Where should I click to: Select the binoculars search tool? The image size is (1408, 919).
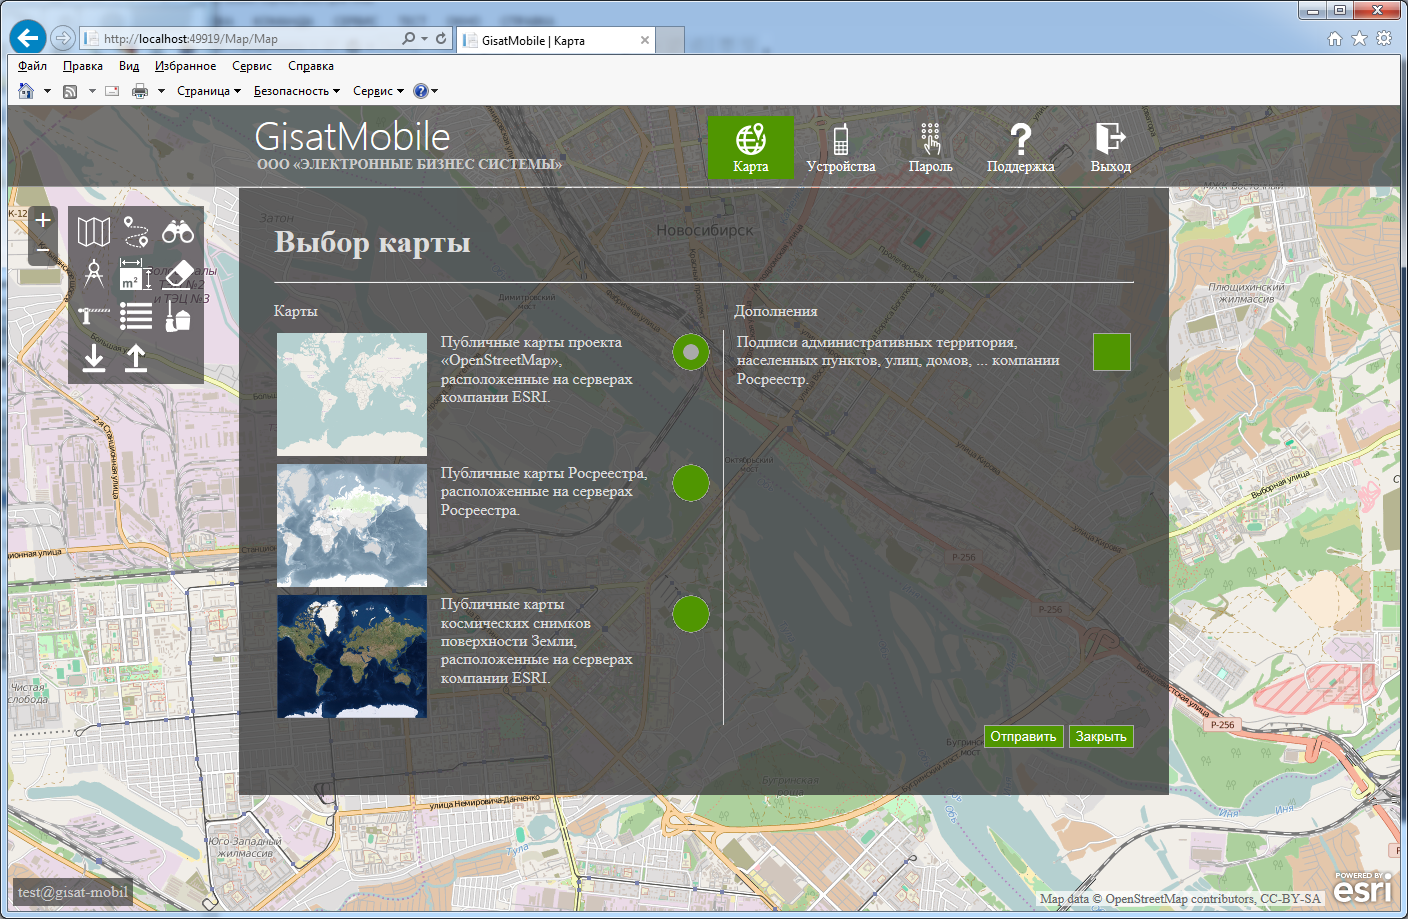[x=178, y=232]
